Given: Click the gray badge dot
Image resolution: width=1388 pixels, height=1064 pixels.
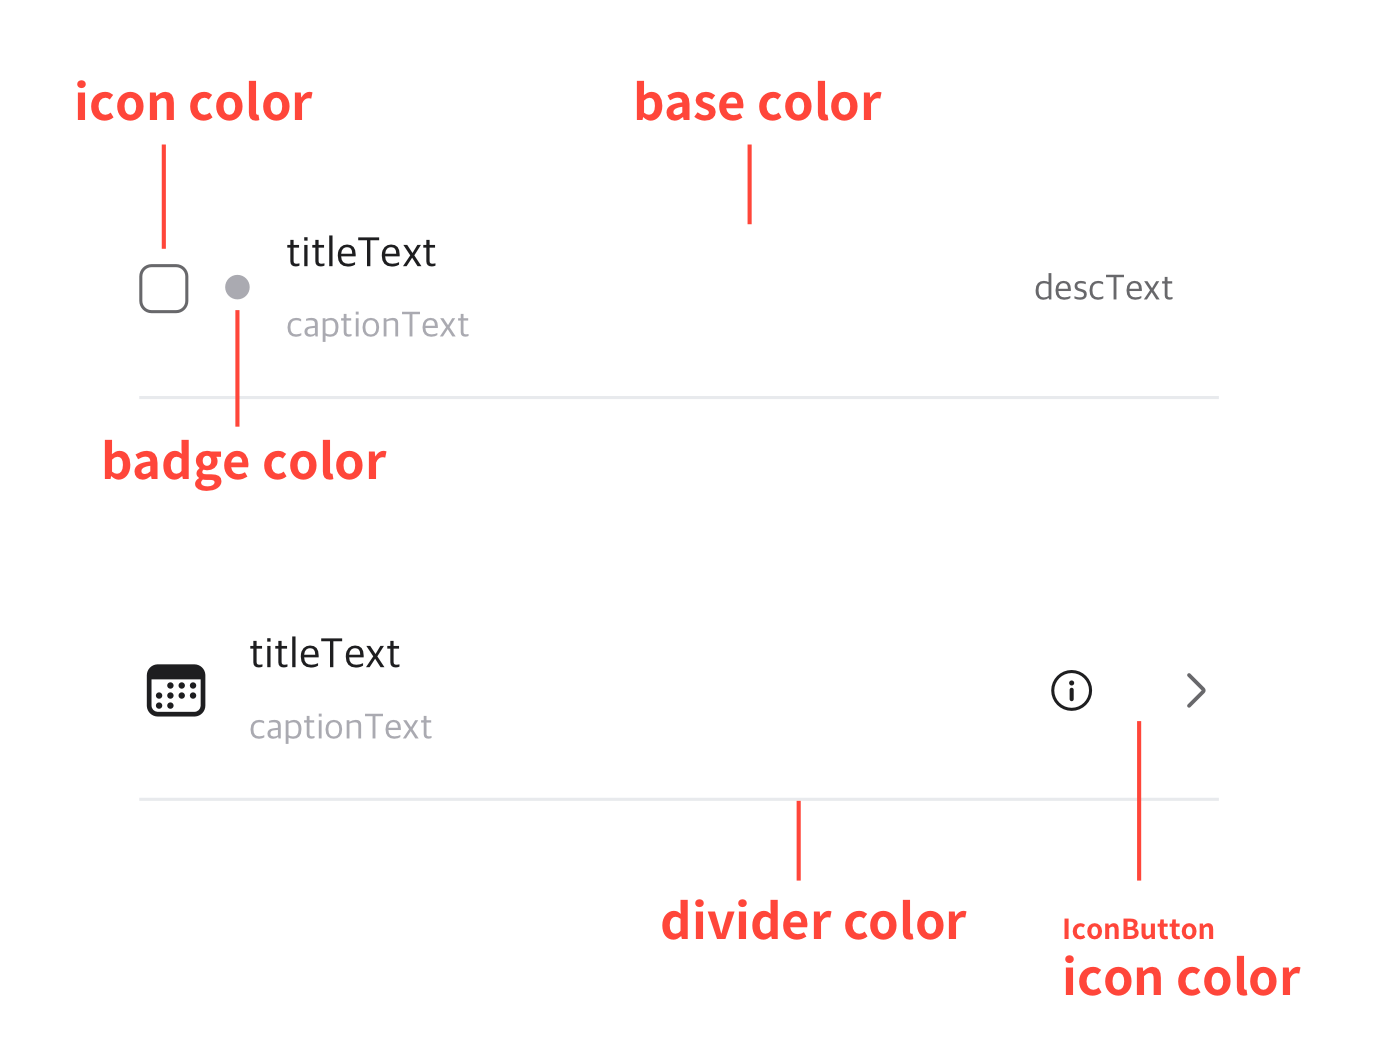Looking at the screenshot, I should pyautogui.click(x=237, y=287).
